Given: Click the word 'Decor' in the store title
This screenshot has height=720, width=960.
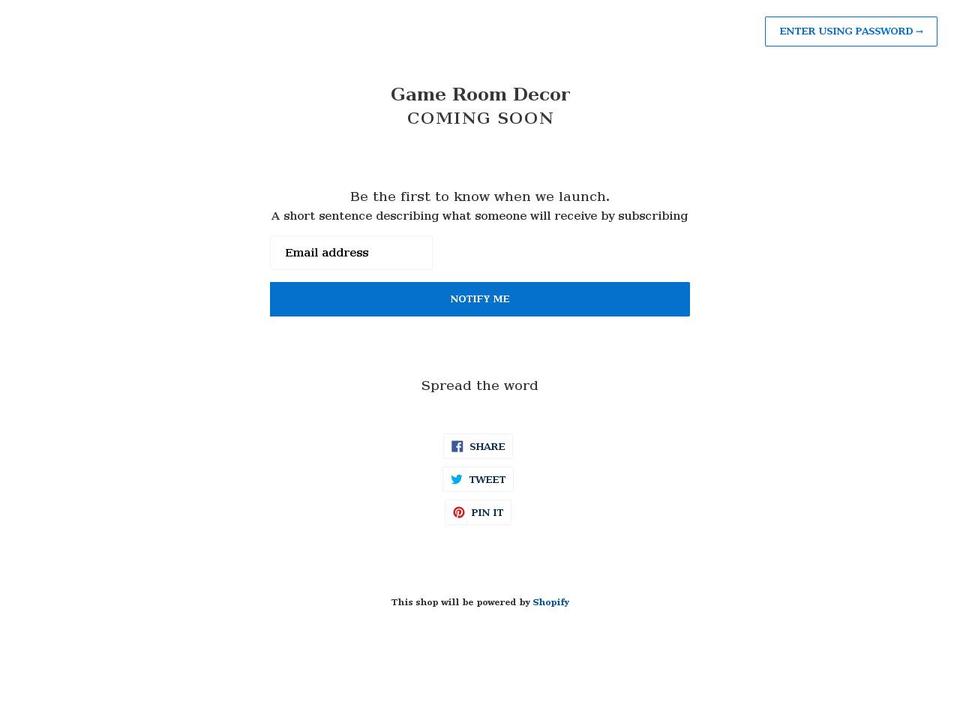Looking at the screenshot, I should pos(541,94).
